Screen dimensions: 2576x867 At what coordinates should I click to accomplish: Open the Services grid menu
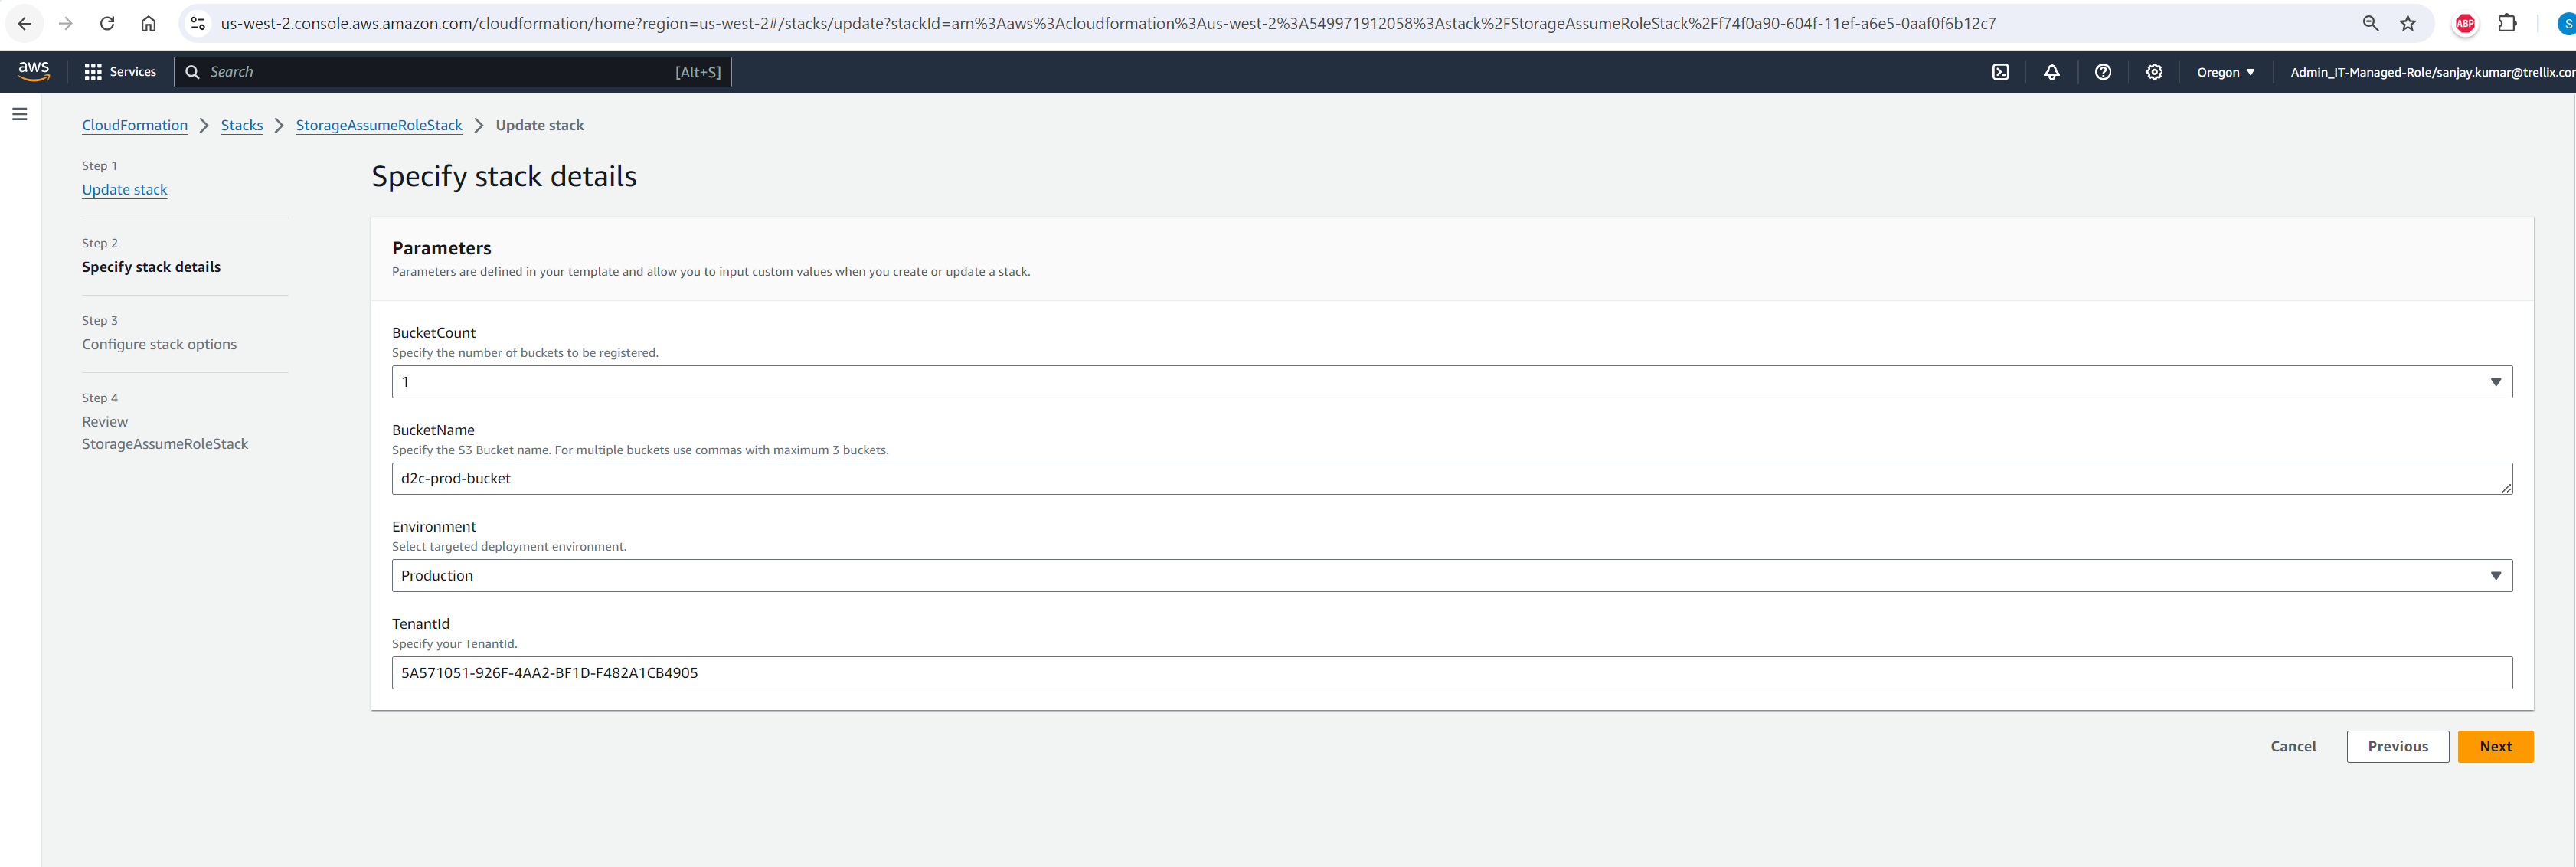[x=120, y=71]
